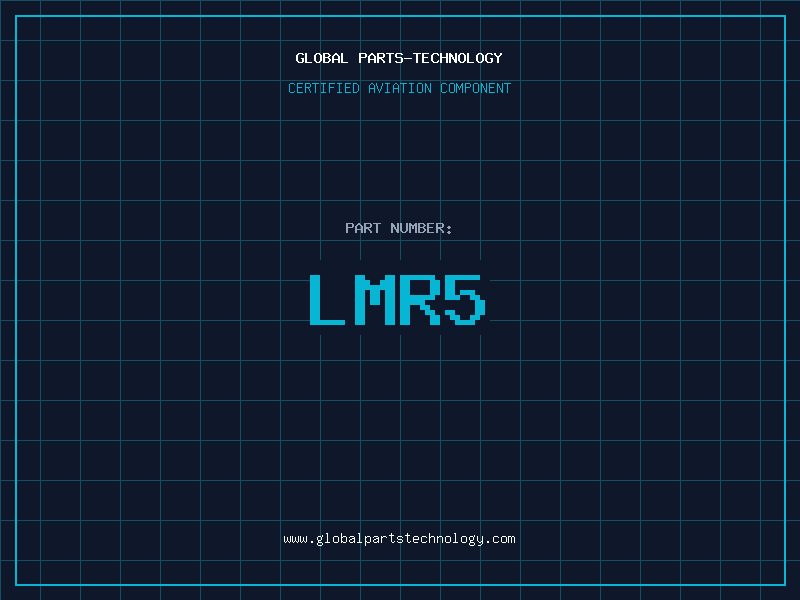Click the GLOBAL PARTS-TECHNOLOGY title

[399, 58]
